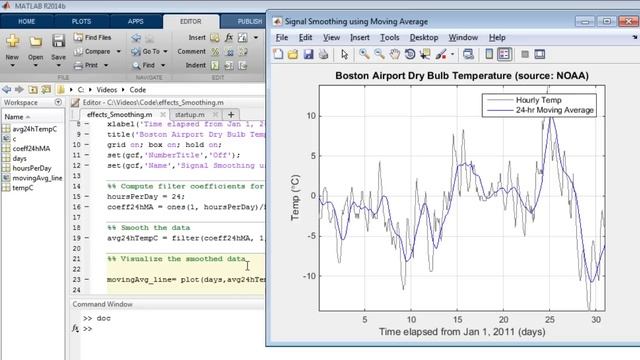Expand the Open dropdown arrow
Screen dimensions: 640x360
(x=36, y=66)
